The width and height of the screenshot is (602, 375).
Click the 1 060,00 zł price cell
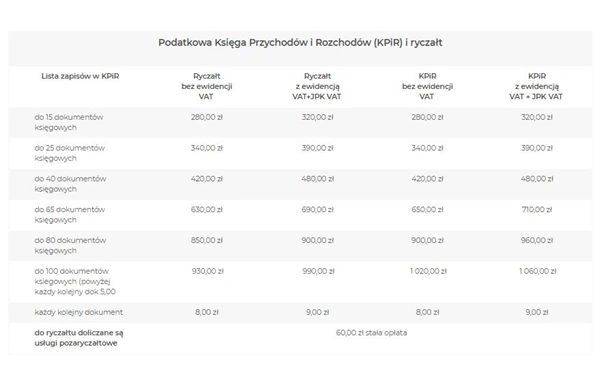click(538, 271)
